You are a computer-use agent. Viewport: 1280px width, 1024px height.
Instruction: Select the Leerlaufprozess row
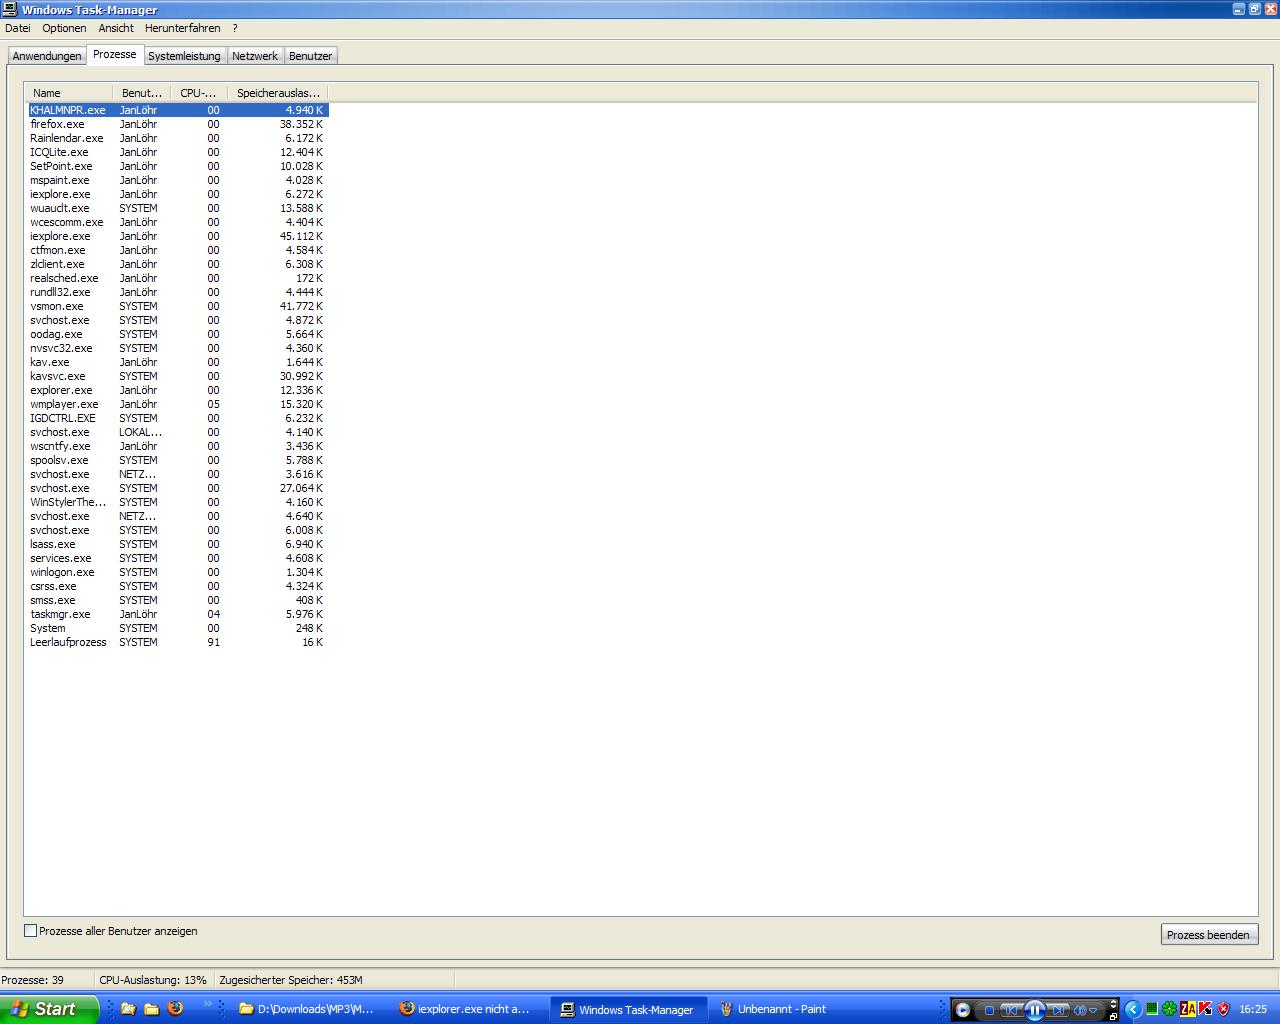click(x=178, y=642)
